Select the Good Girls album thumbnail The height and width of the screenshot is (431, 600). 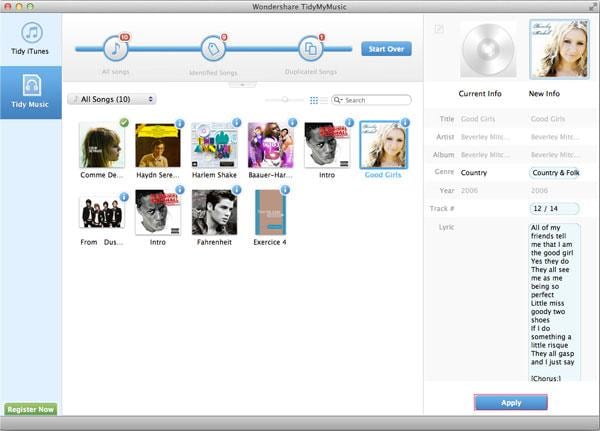383,145
